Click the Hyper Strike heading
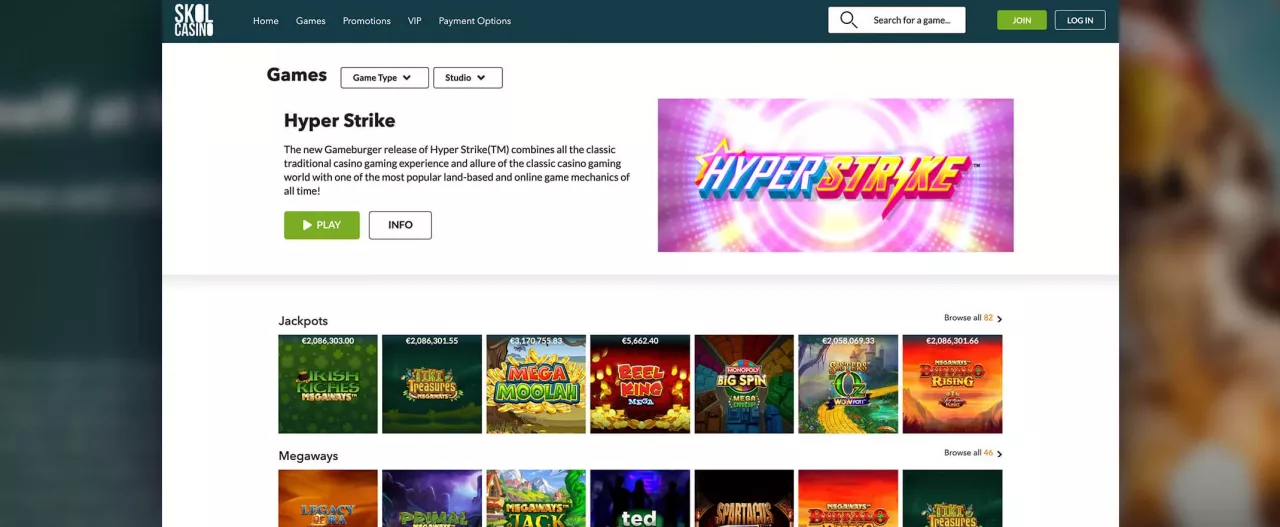 point(340,121)
